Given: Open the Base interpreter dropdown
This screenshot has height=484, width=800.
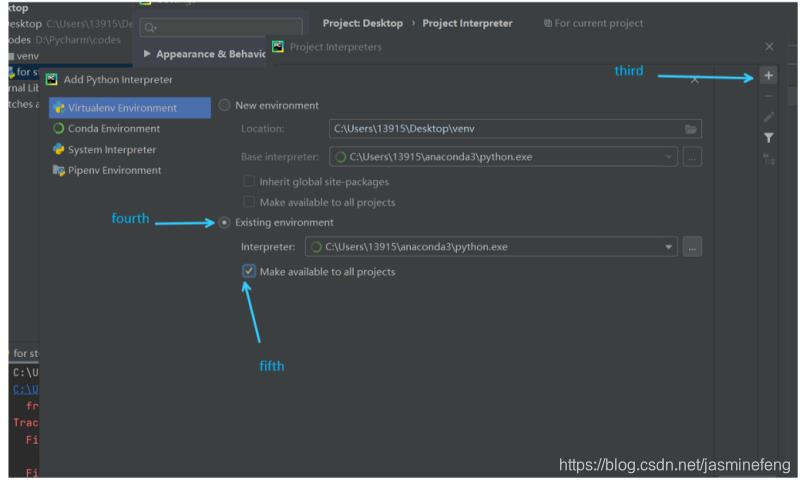Looking at the screenshot, I should pos(668,157).
